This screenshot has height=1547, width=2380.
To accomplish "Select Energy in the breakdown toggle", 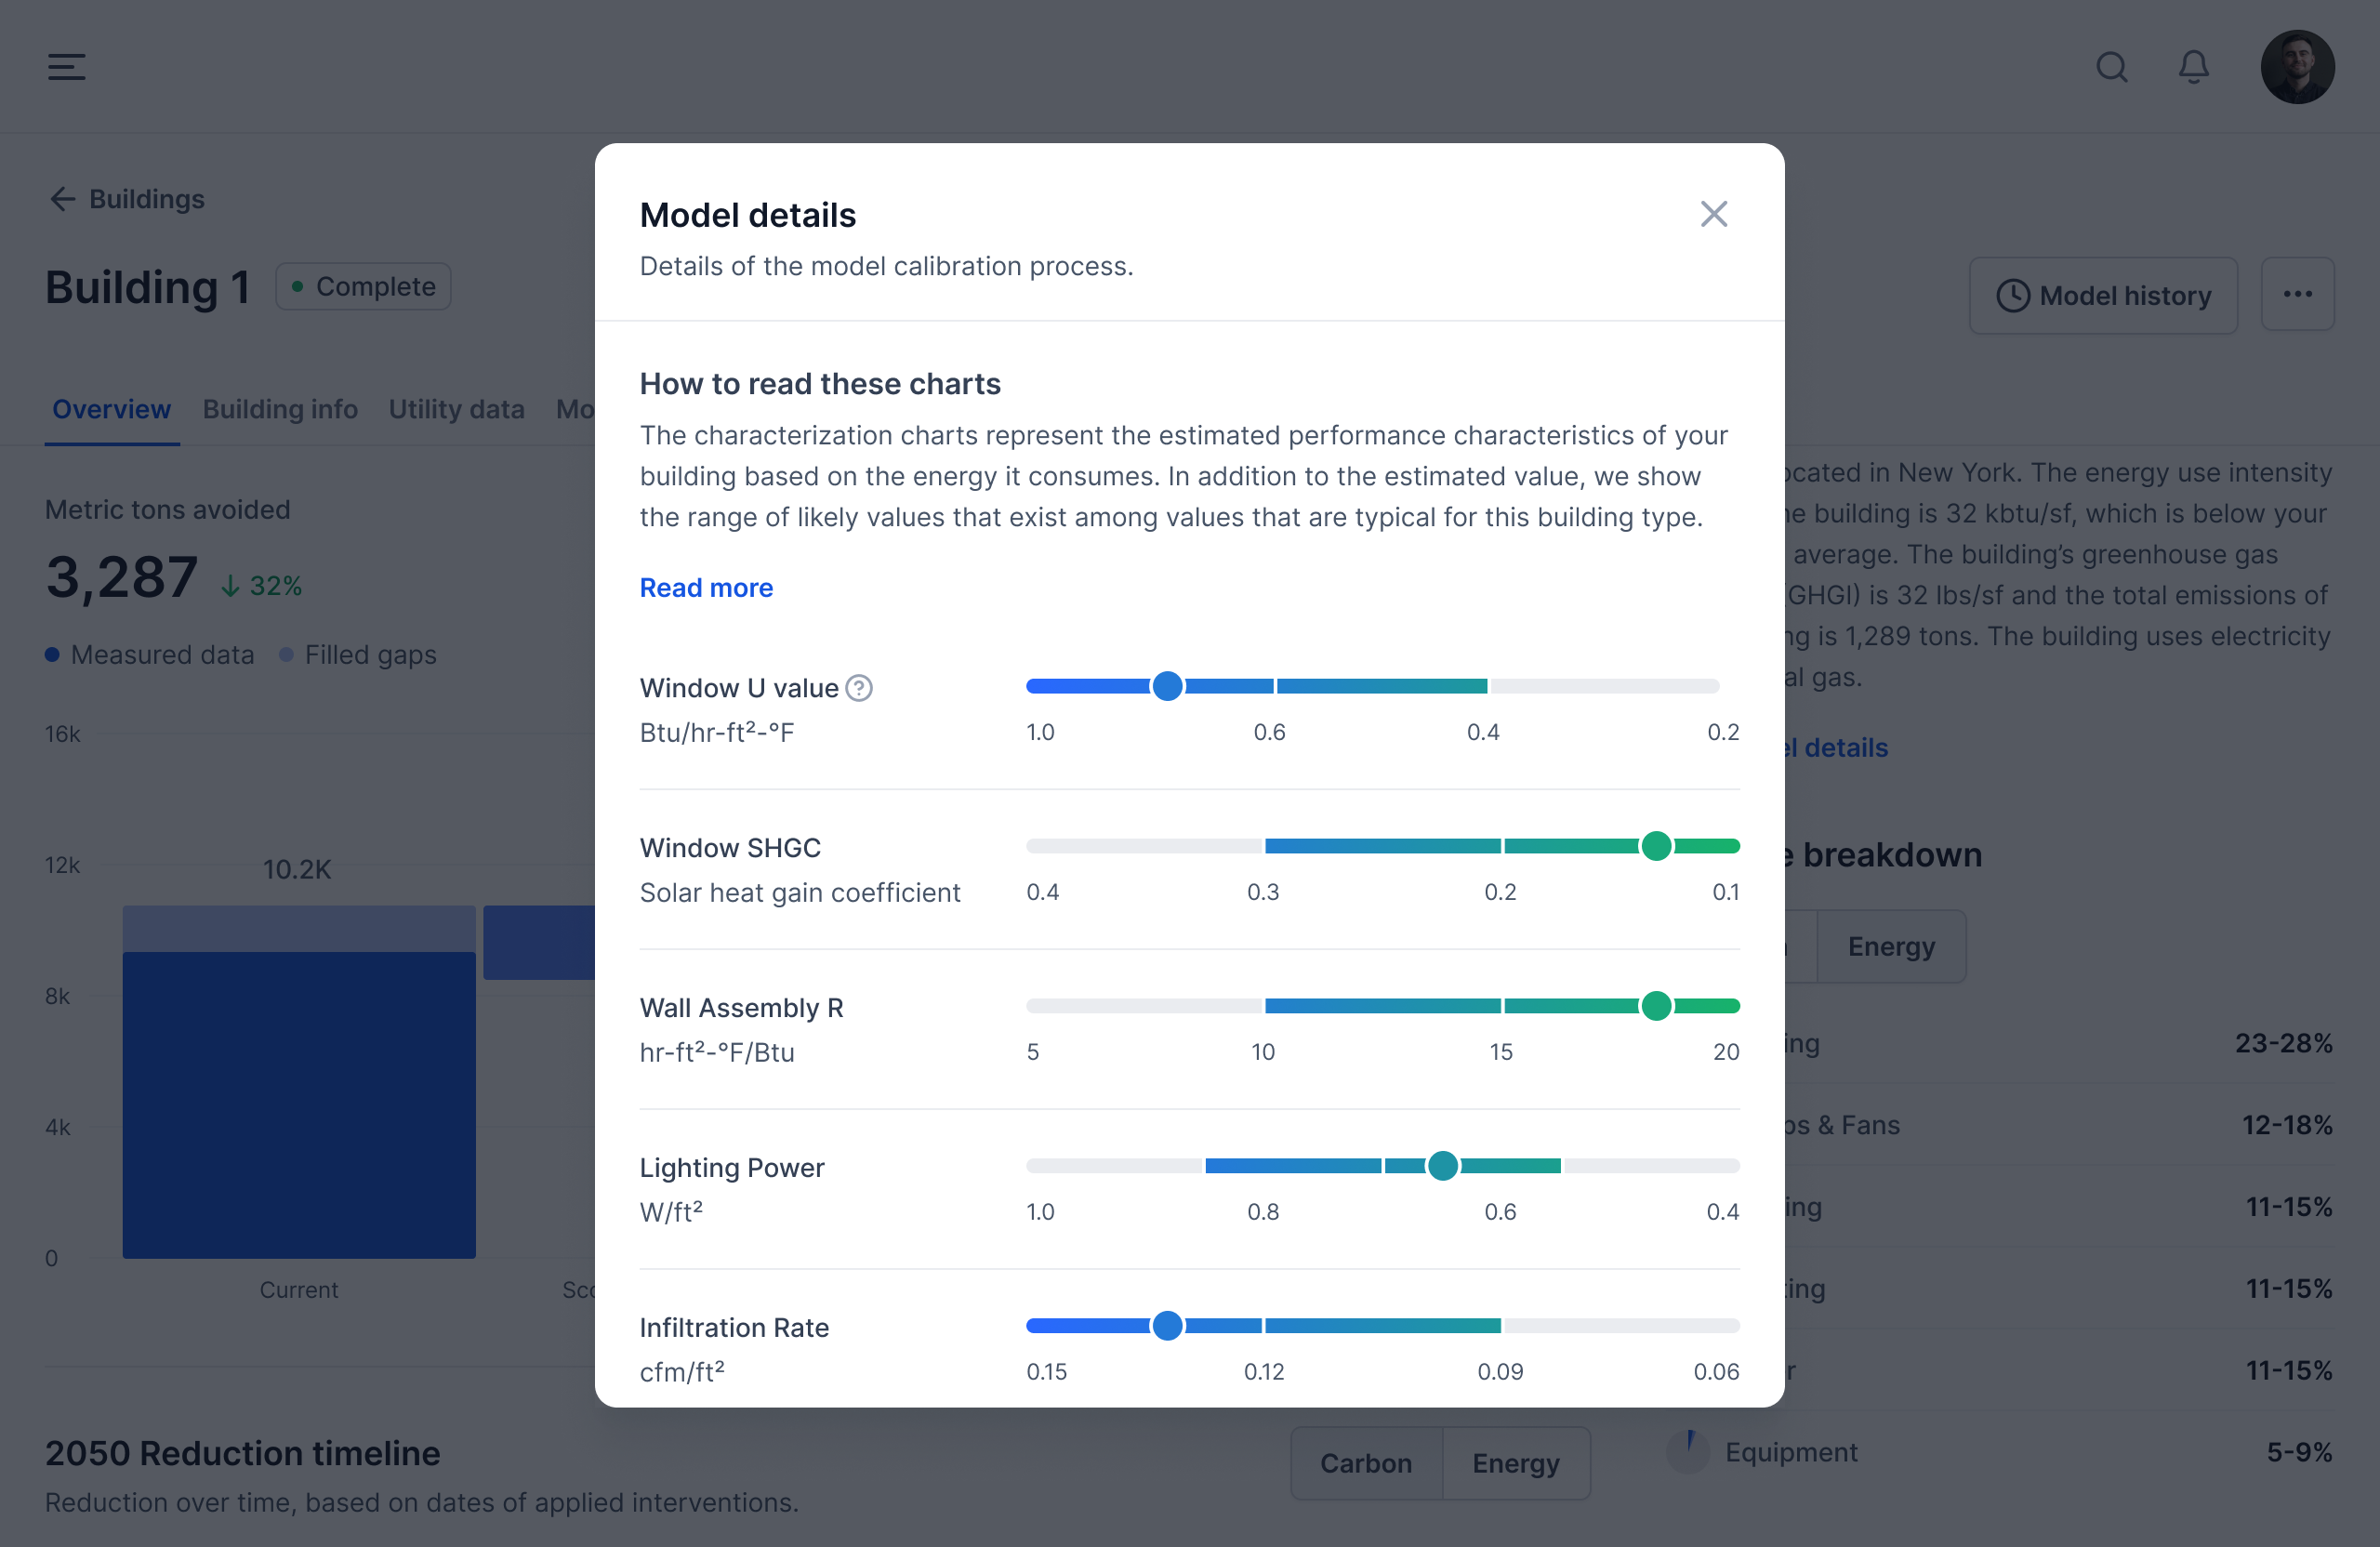I will click(1890, 946).
